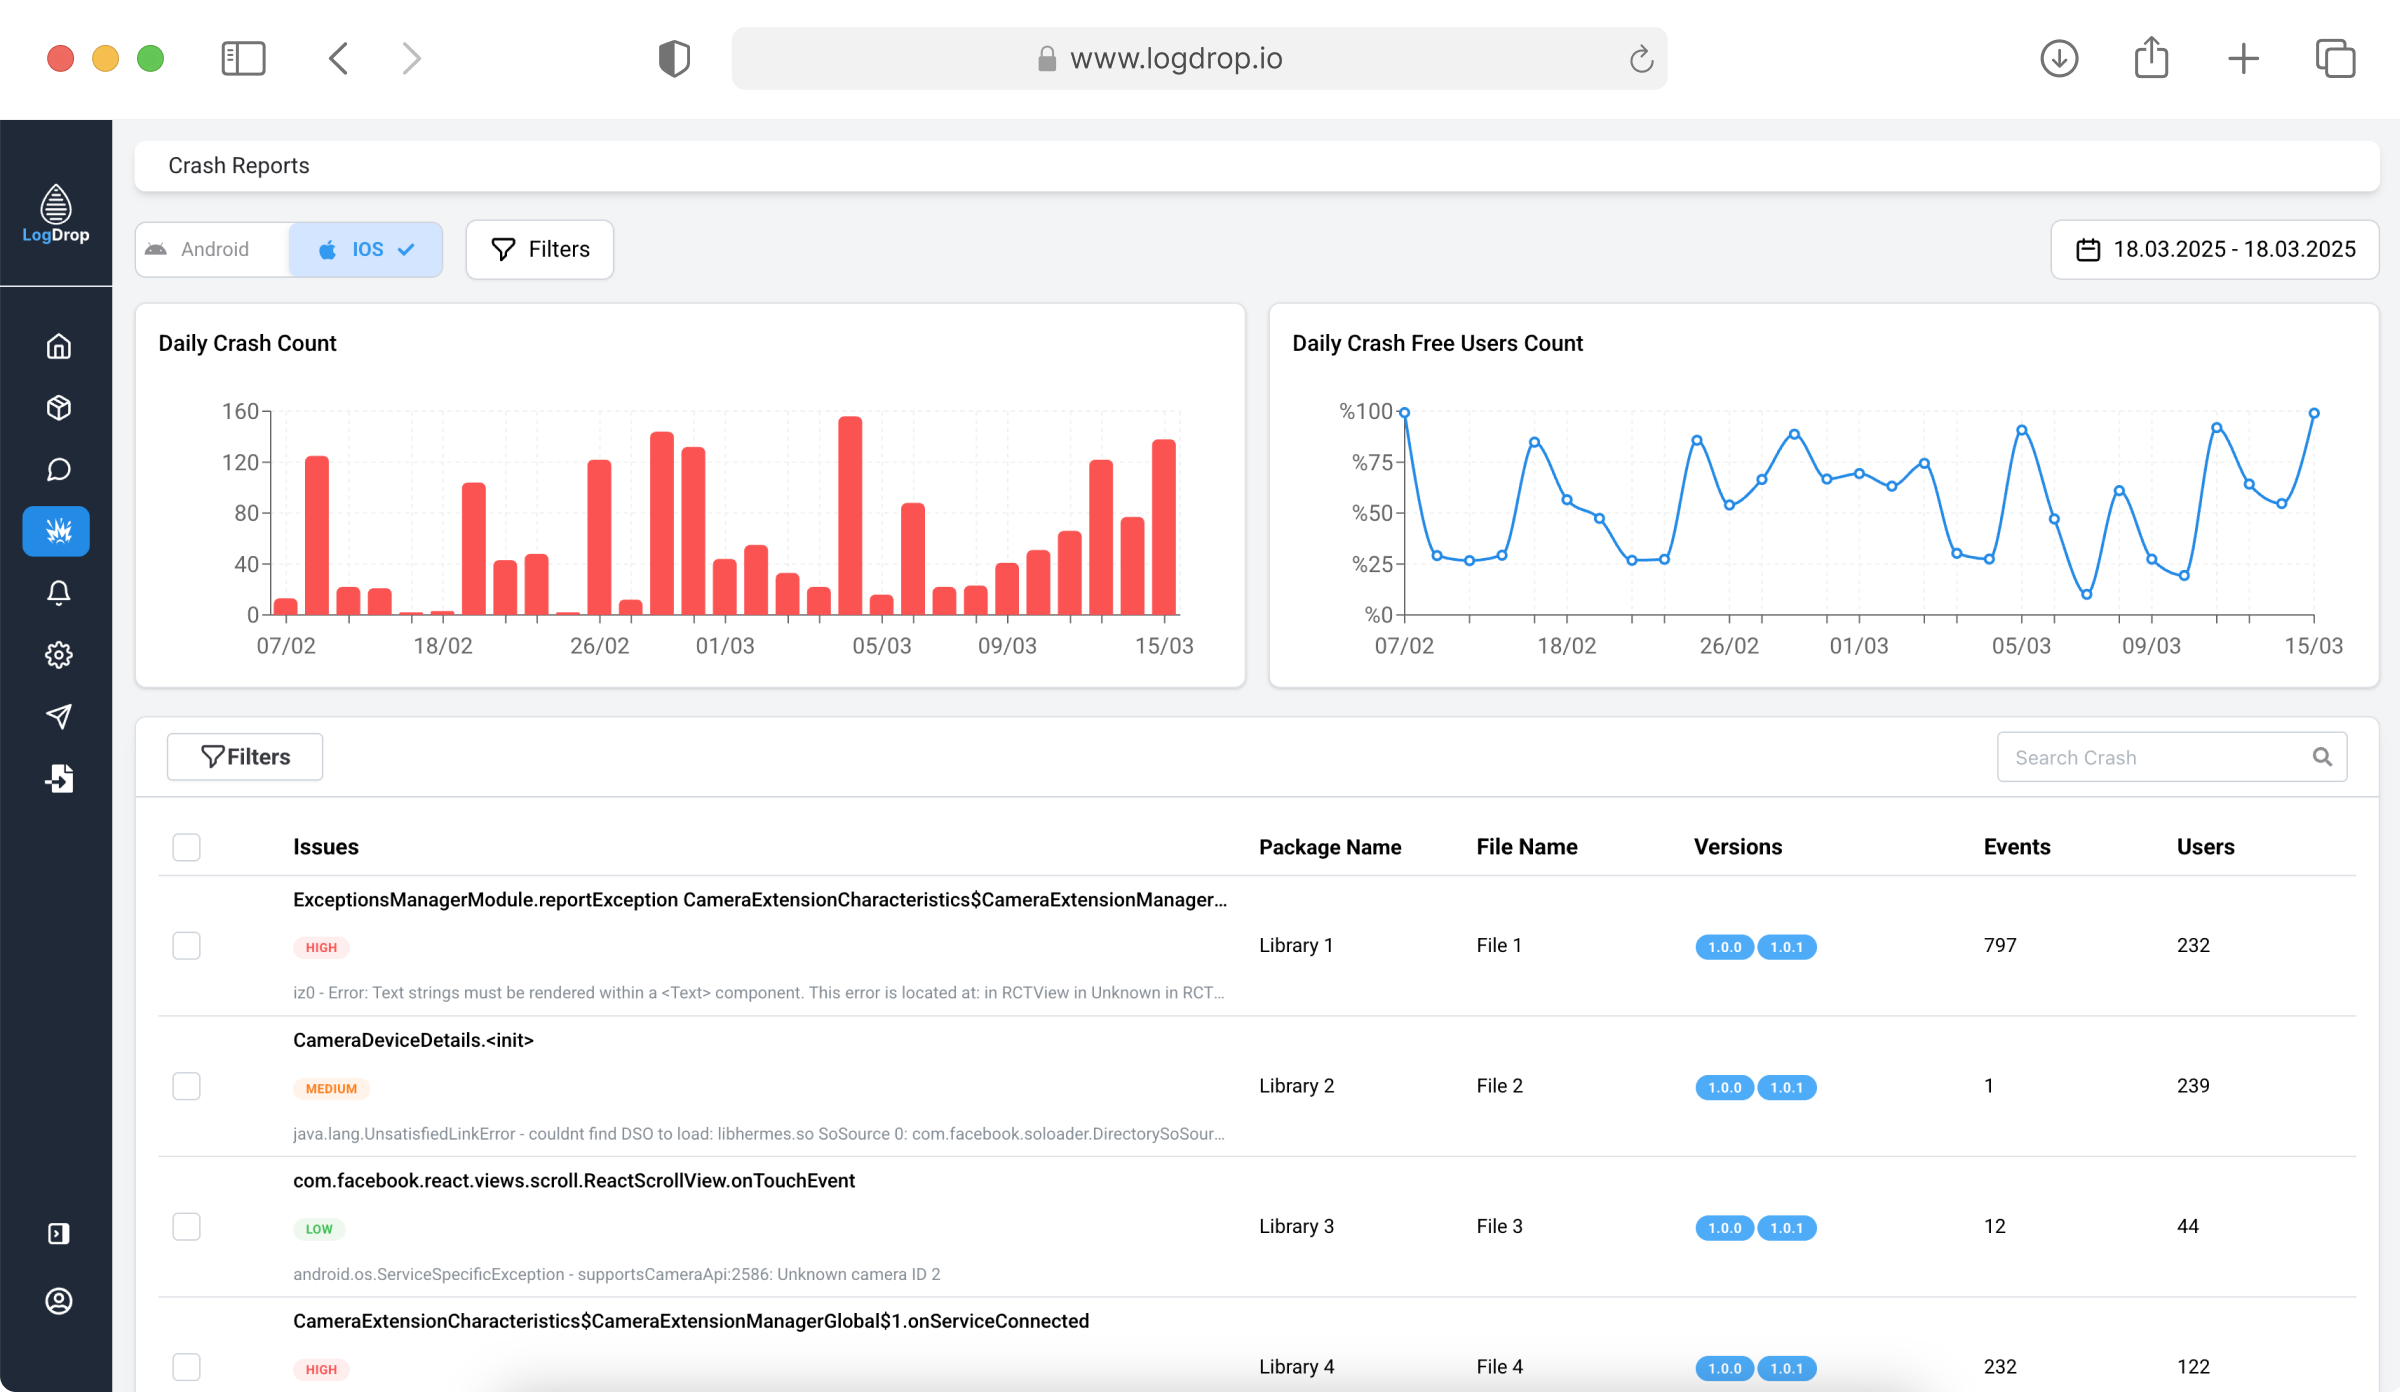Check the CameraDeviceDetails.<init> row checkbox
This screenshot has width=2400, height=1395.
point(186,1086)
